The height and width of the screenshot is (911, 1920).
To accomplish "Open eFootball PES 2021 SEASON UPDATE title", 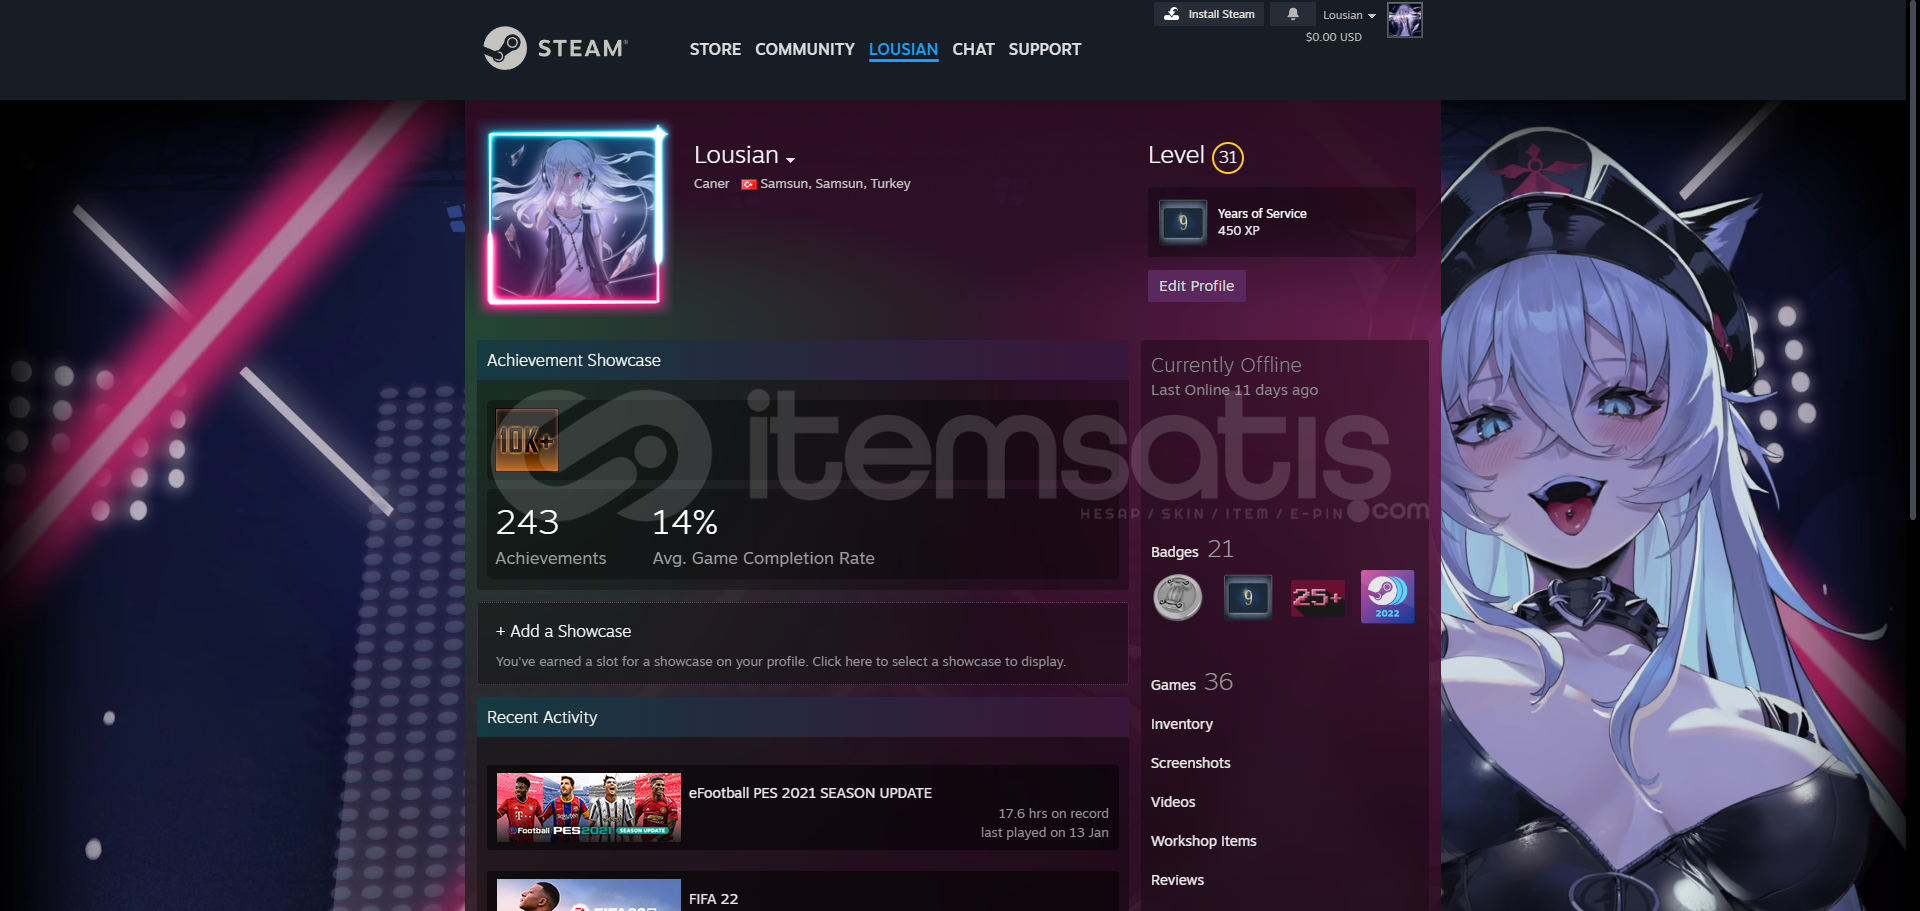I will click(810, 793).
